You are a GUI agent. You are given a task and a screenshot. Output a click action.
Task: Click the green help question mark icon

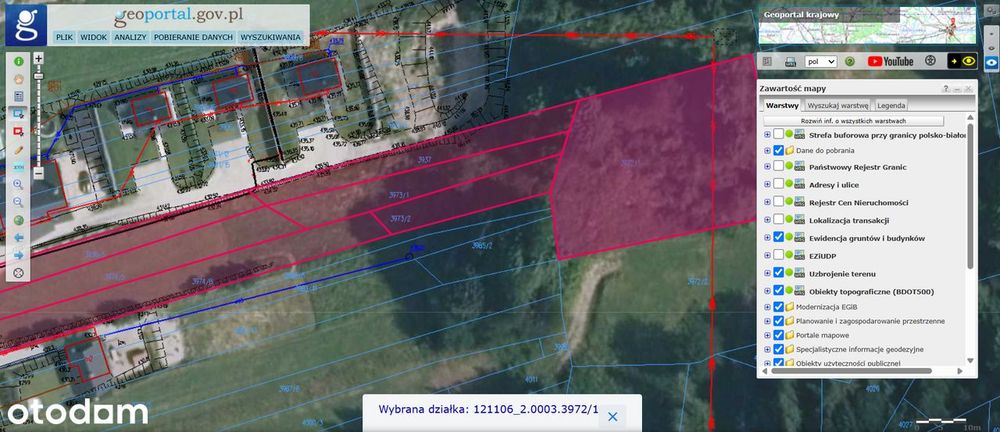coord(849,62)
